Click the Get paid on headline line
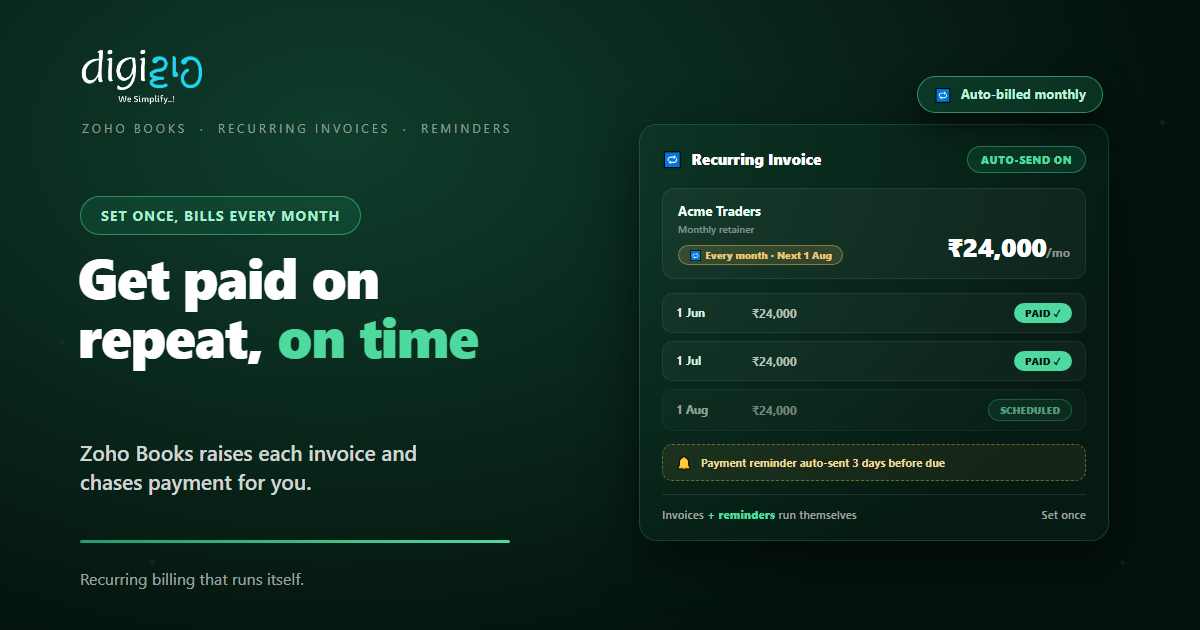The height and width of the screenshot is (630, 1200). point(229,283)
